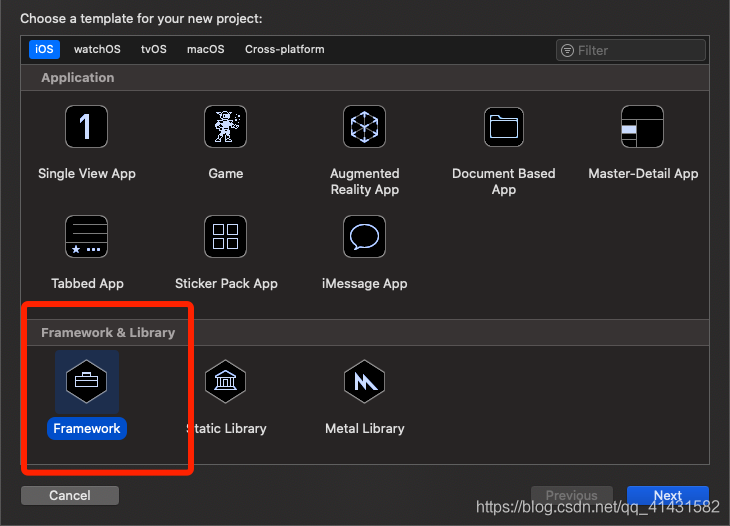
Task: Click the highlighted 'Framework' label
Action: (x=87, y=428)
